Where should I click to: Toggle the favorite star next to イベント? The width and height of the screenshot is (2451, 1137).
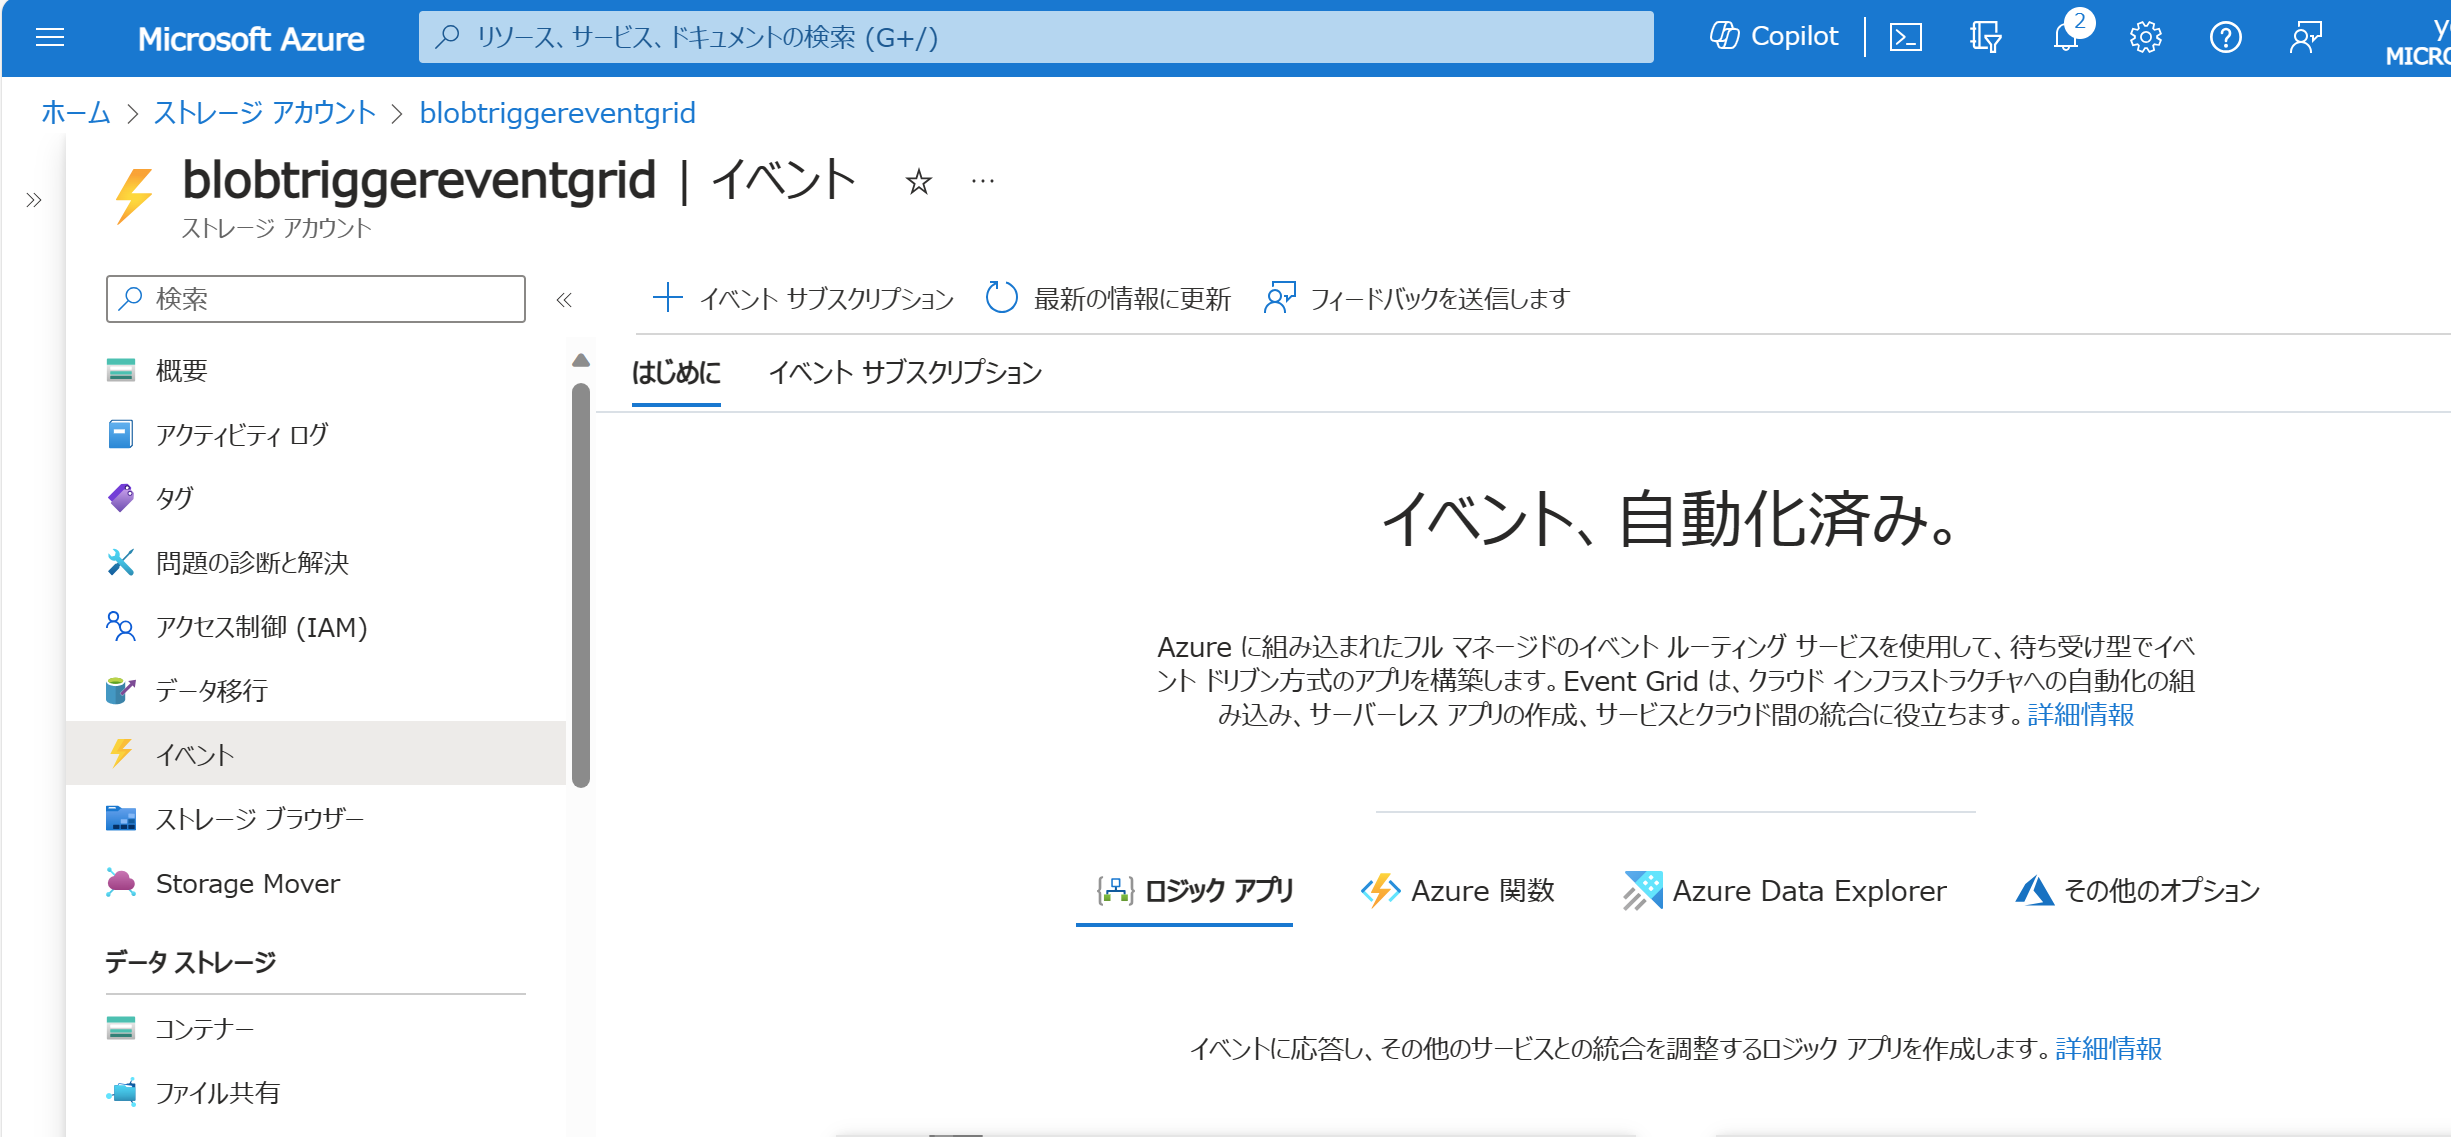pyautogui.click(x=918, y=182)
